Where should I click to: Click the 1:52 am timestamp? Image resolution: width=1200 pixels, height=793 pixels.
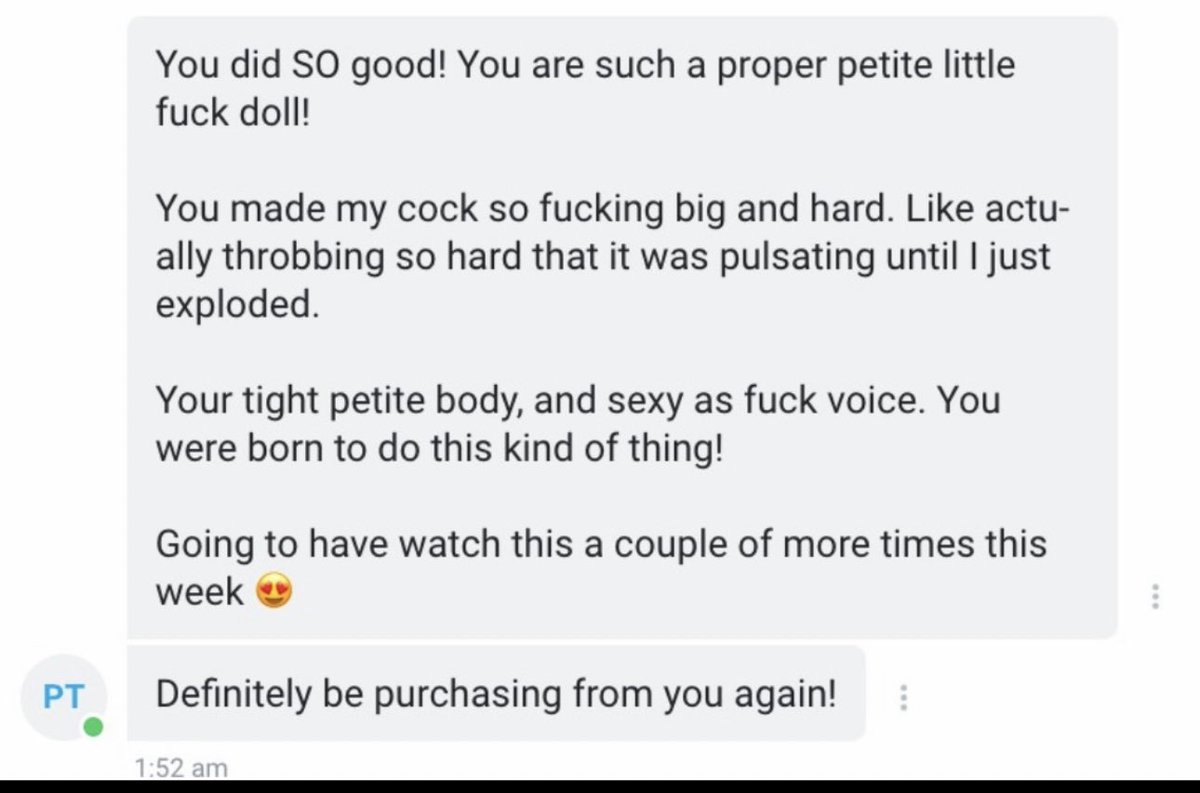point(180,768)
